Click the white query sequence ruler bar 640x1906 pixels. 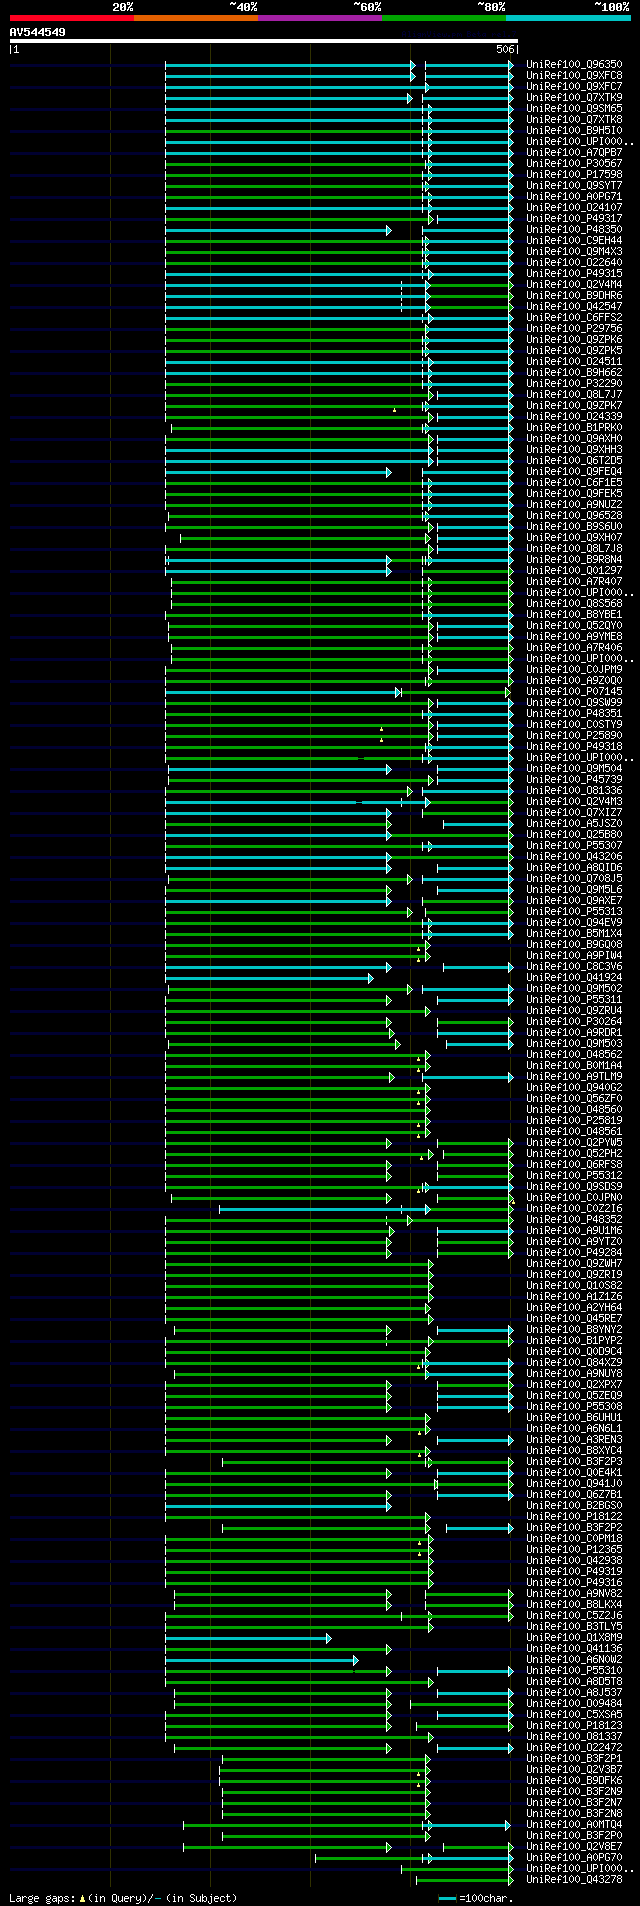(263, 41)
